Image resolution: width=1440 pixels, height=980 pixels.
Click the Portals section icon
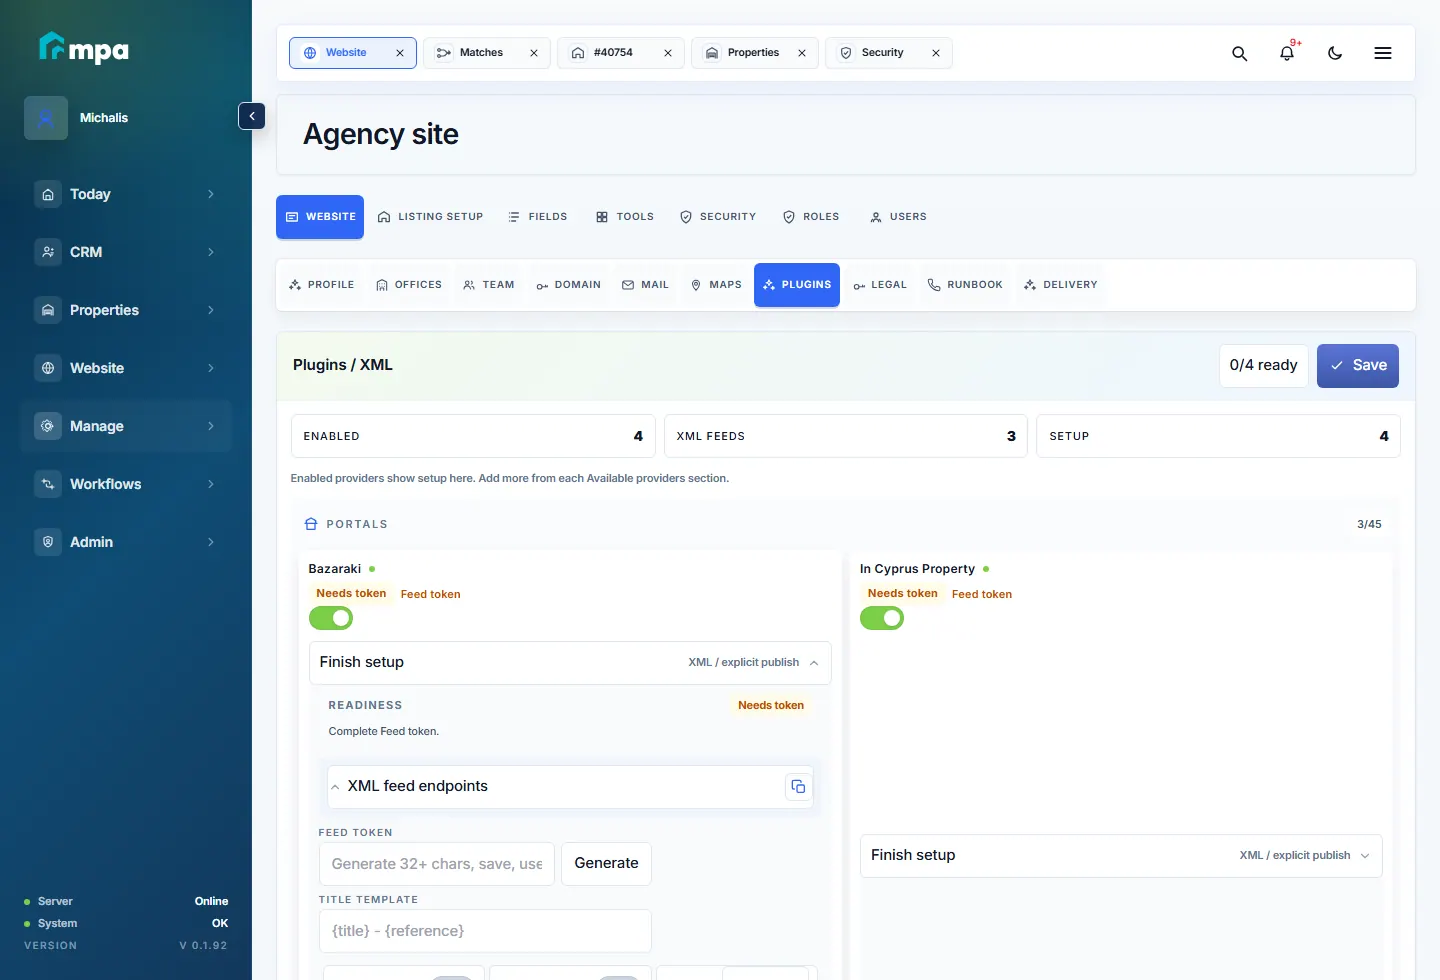(311, 524)
